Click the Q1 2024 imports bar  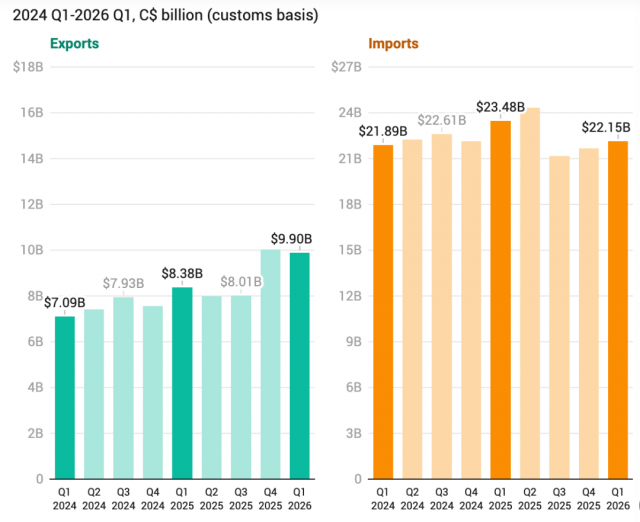click(x=383, y=312)
